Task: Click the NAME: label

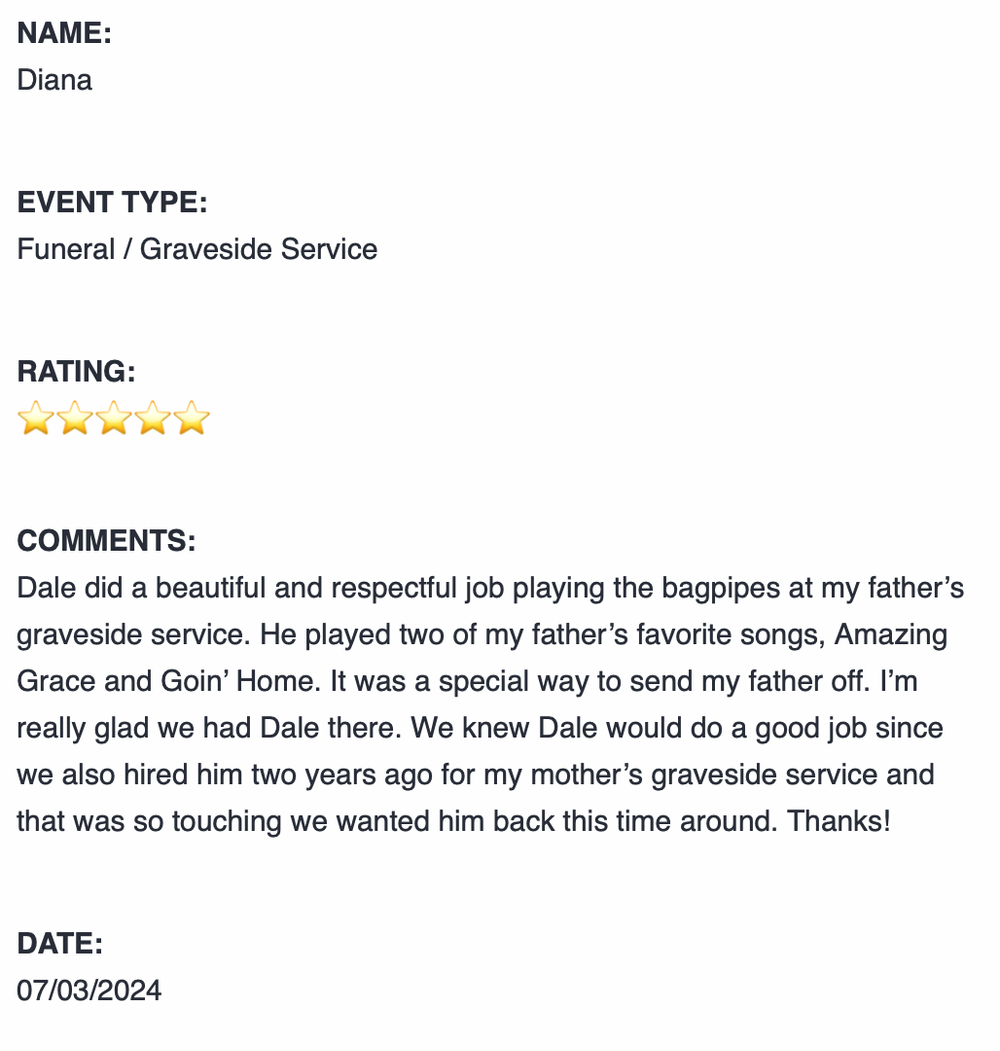Action: point(64,33)
